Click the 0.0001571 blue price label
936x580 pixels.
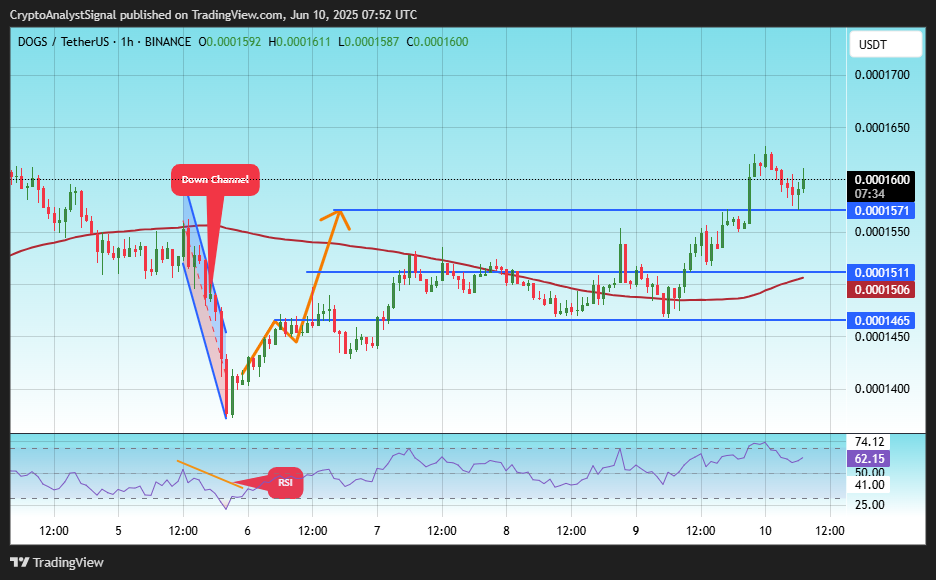[881, 211]
